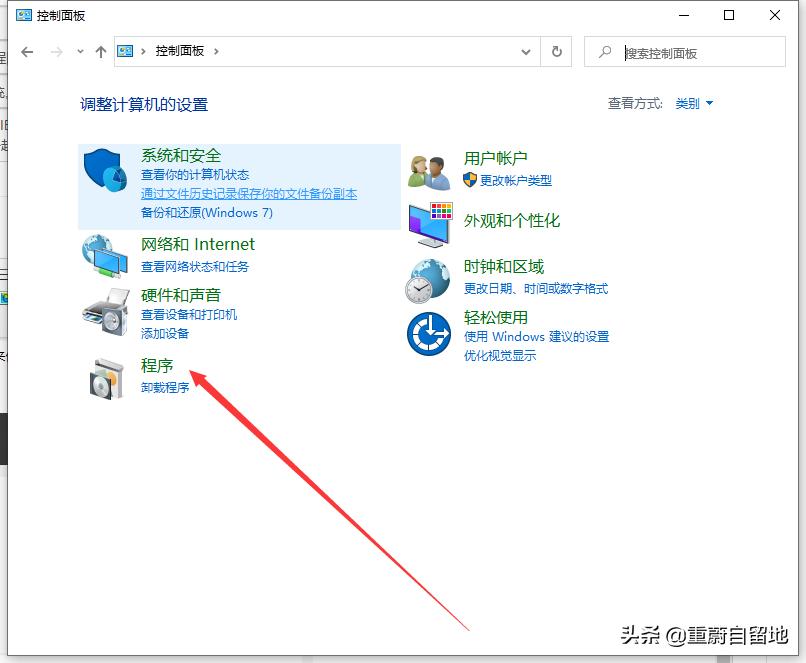Open the 查看方式 类别 dropdown
Viewport: 806px width, 663px height.
[694, 103]
